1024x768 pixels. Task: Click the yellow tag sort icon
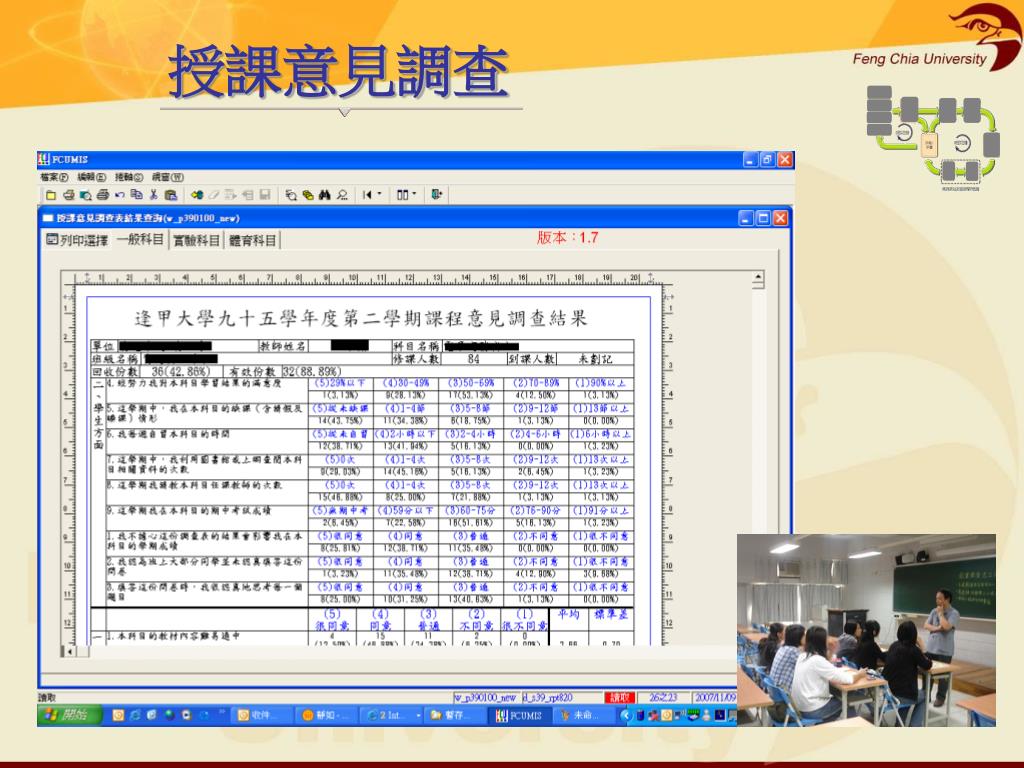point(308,195)
